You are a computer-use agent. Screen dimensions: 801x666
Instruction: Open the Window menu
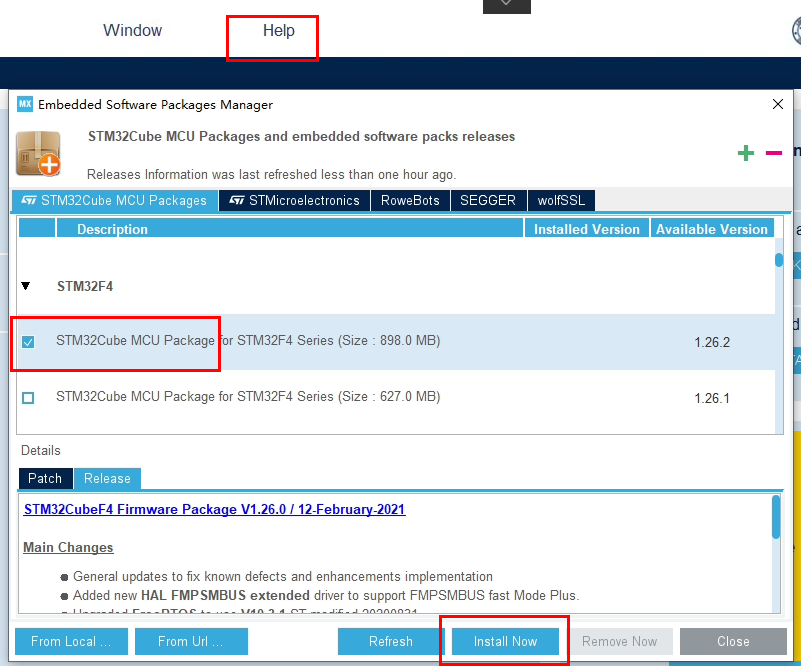[x=132, y=31]
